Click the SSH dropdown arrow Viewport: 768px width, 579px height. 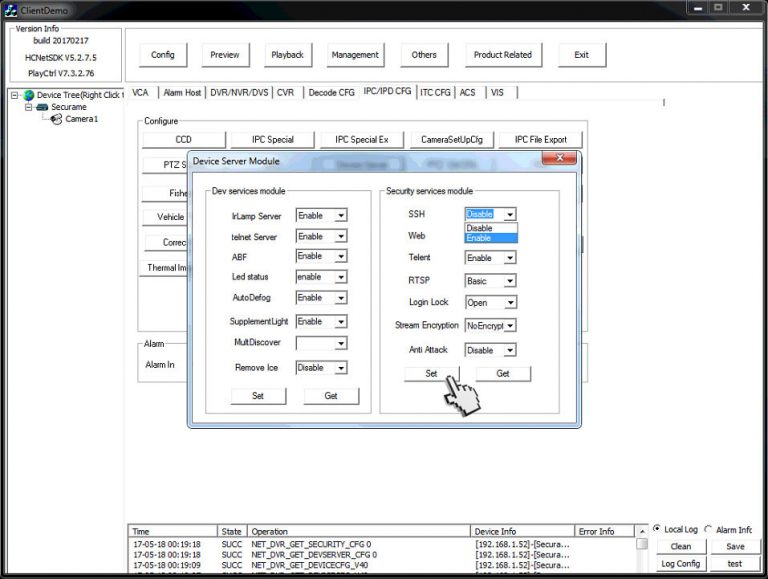[510, 214]
